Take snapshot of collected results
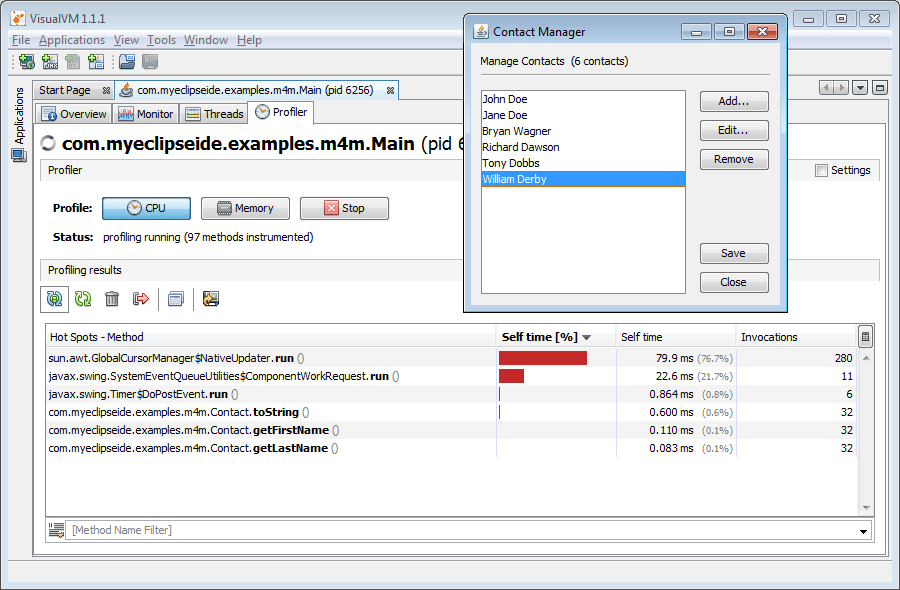The width and height of the screenshot is (900, 590). click(x=139, y=298)
